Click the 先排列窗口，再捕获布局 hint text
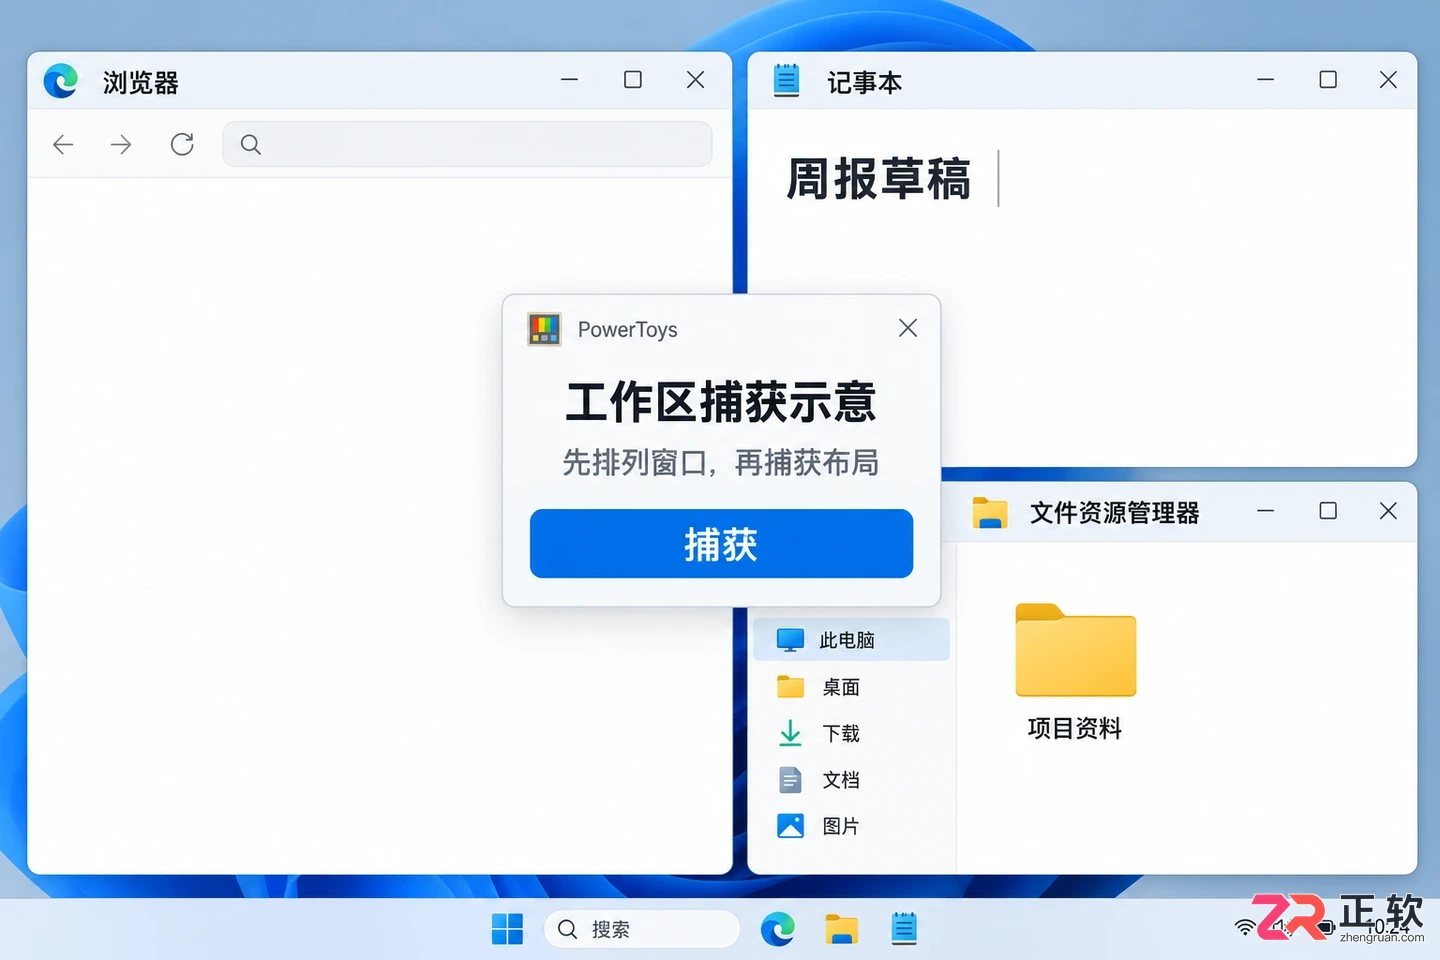1440x960 pixels. (721, 462)
